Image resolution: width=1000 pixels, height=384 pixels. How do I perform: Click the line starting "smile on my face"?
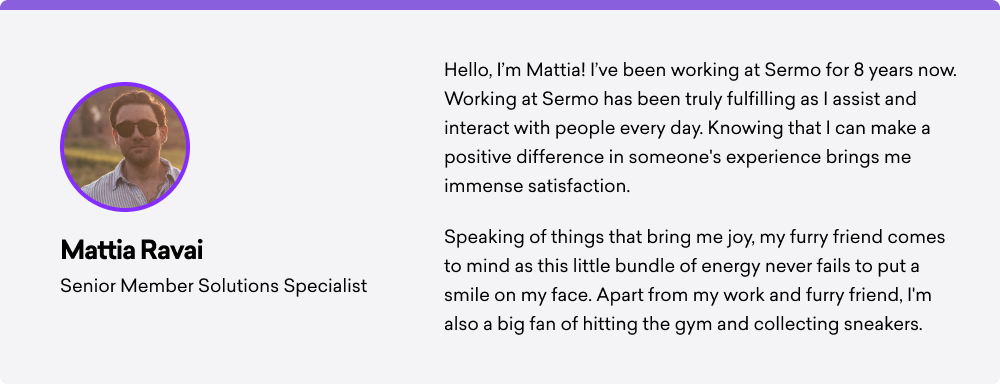click(x=689, y=295)
